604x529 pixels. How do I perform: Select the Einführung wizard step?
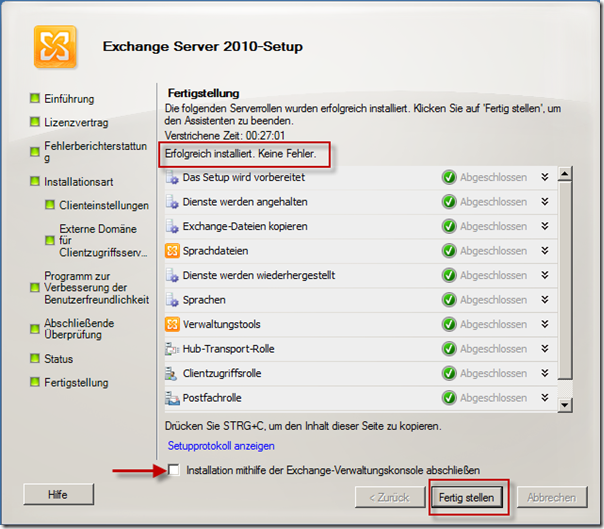coord(69,99)
